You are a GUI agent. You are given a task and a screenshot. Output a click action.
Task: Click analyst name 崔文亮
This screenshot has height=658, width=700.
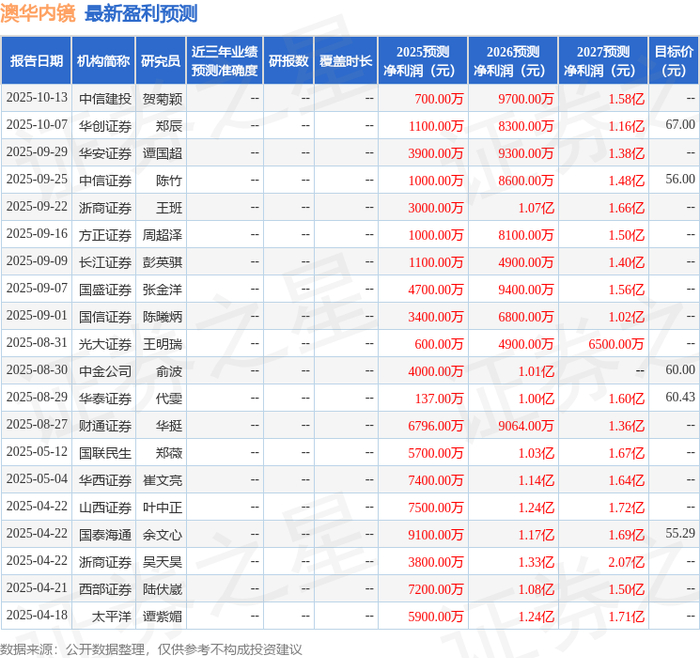coord(162,480)
